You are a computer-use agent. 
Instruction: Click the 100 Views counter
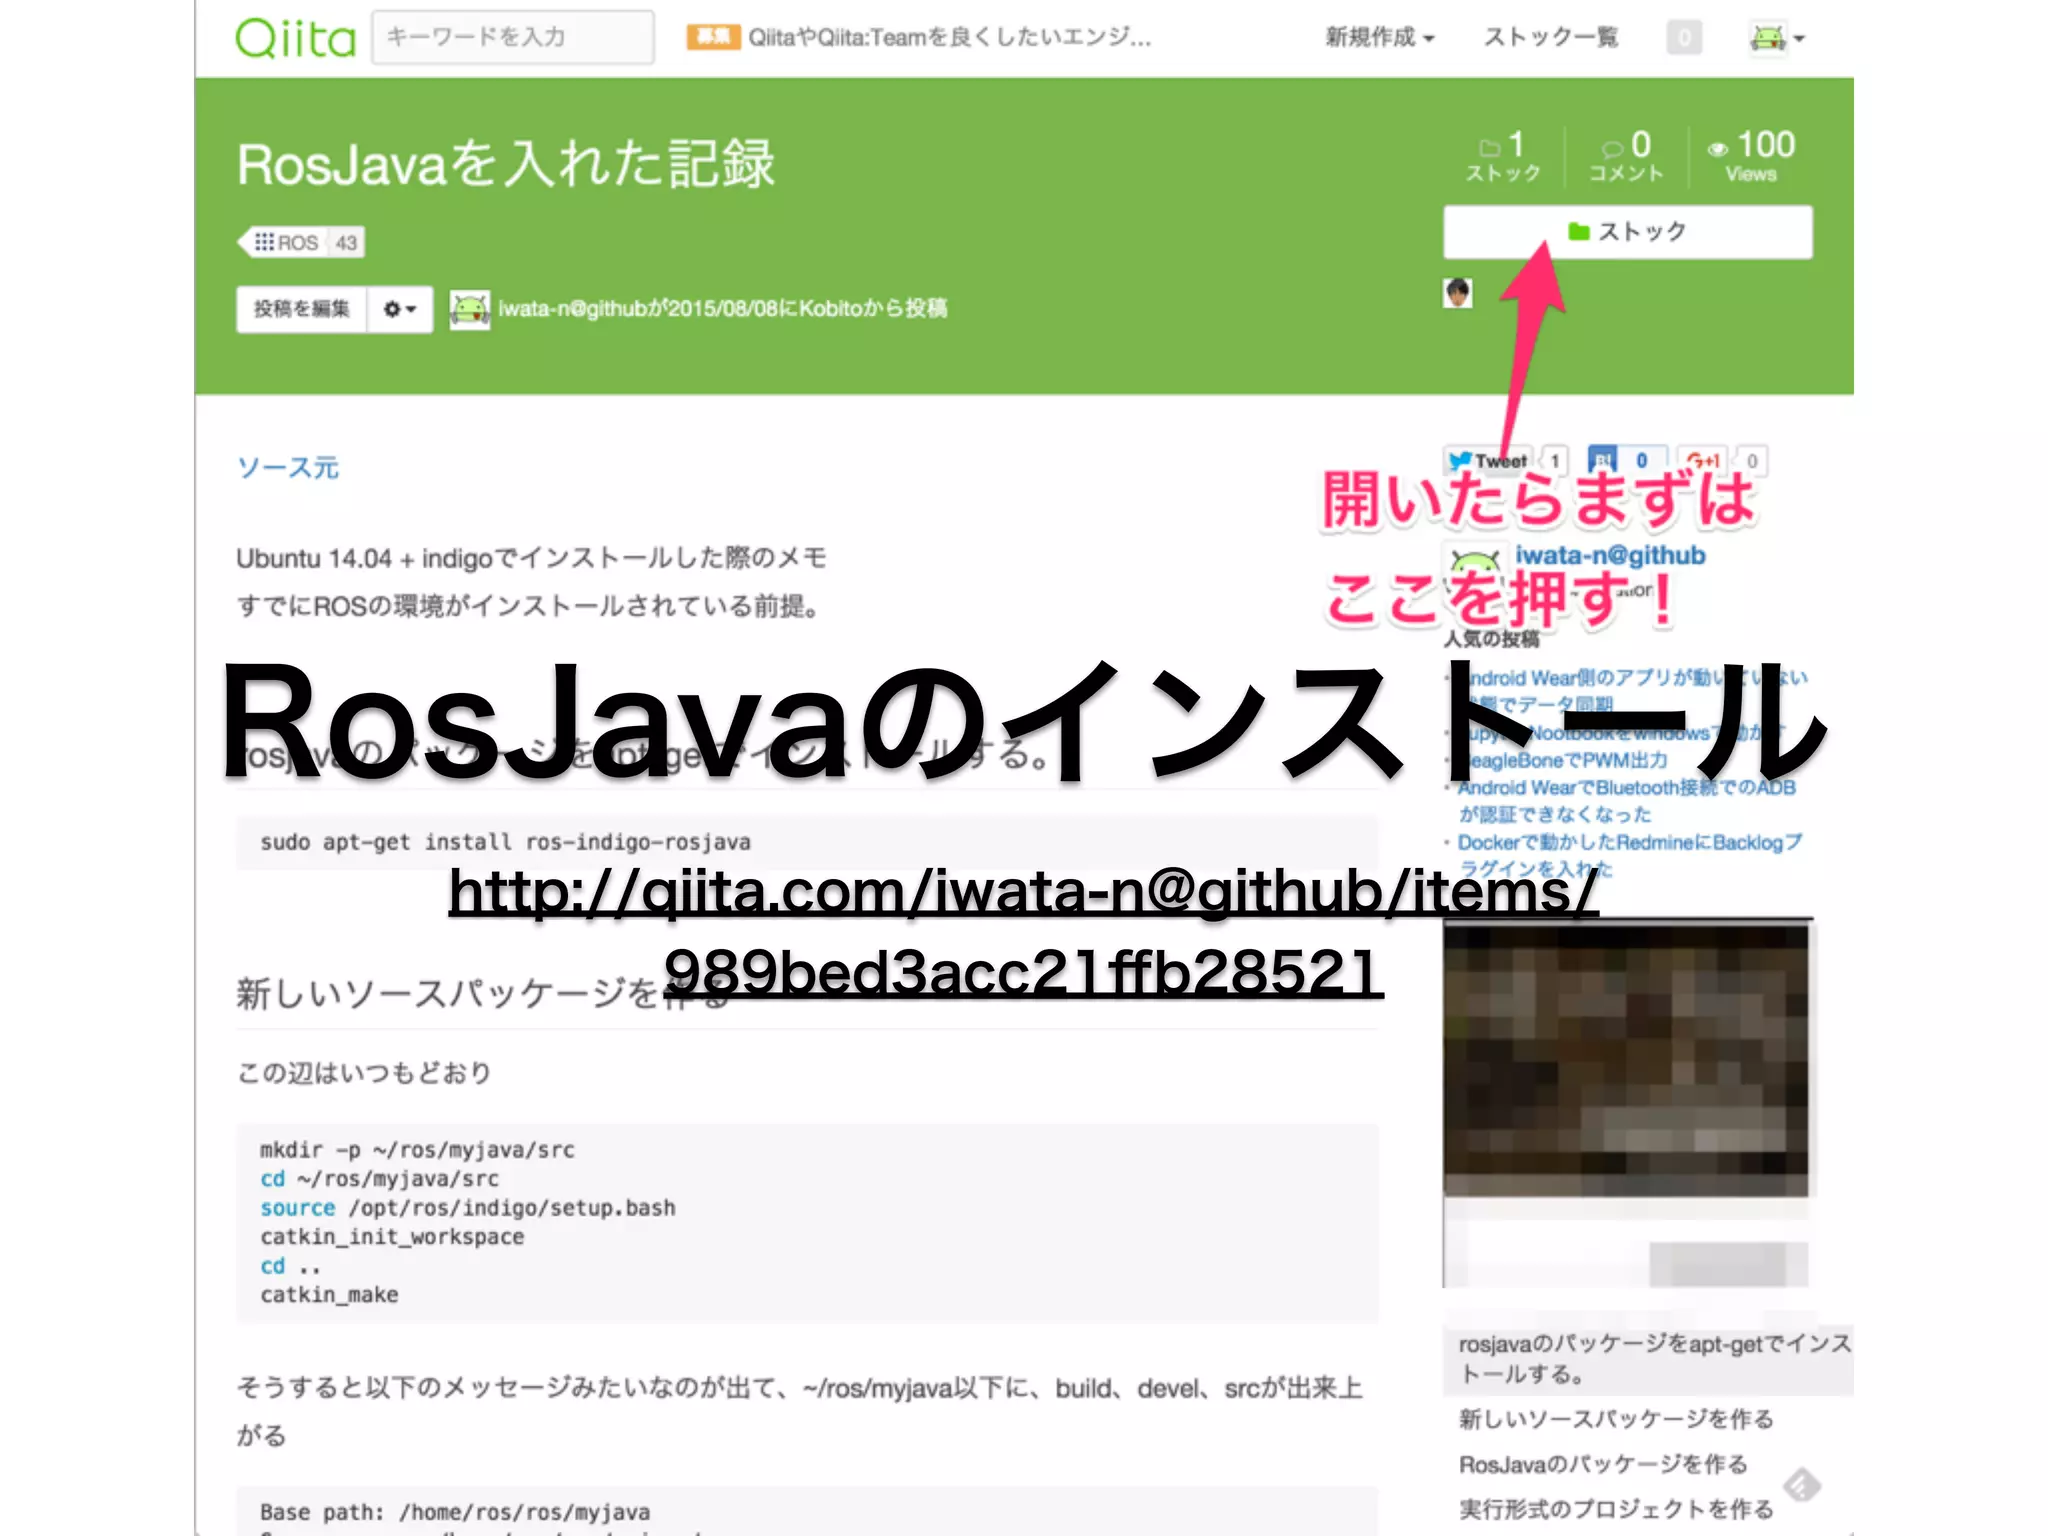(x=1751, y=157)
